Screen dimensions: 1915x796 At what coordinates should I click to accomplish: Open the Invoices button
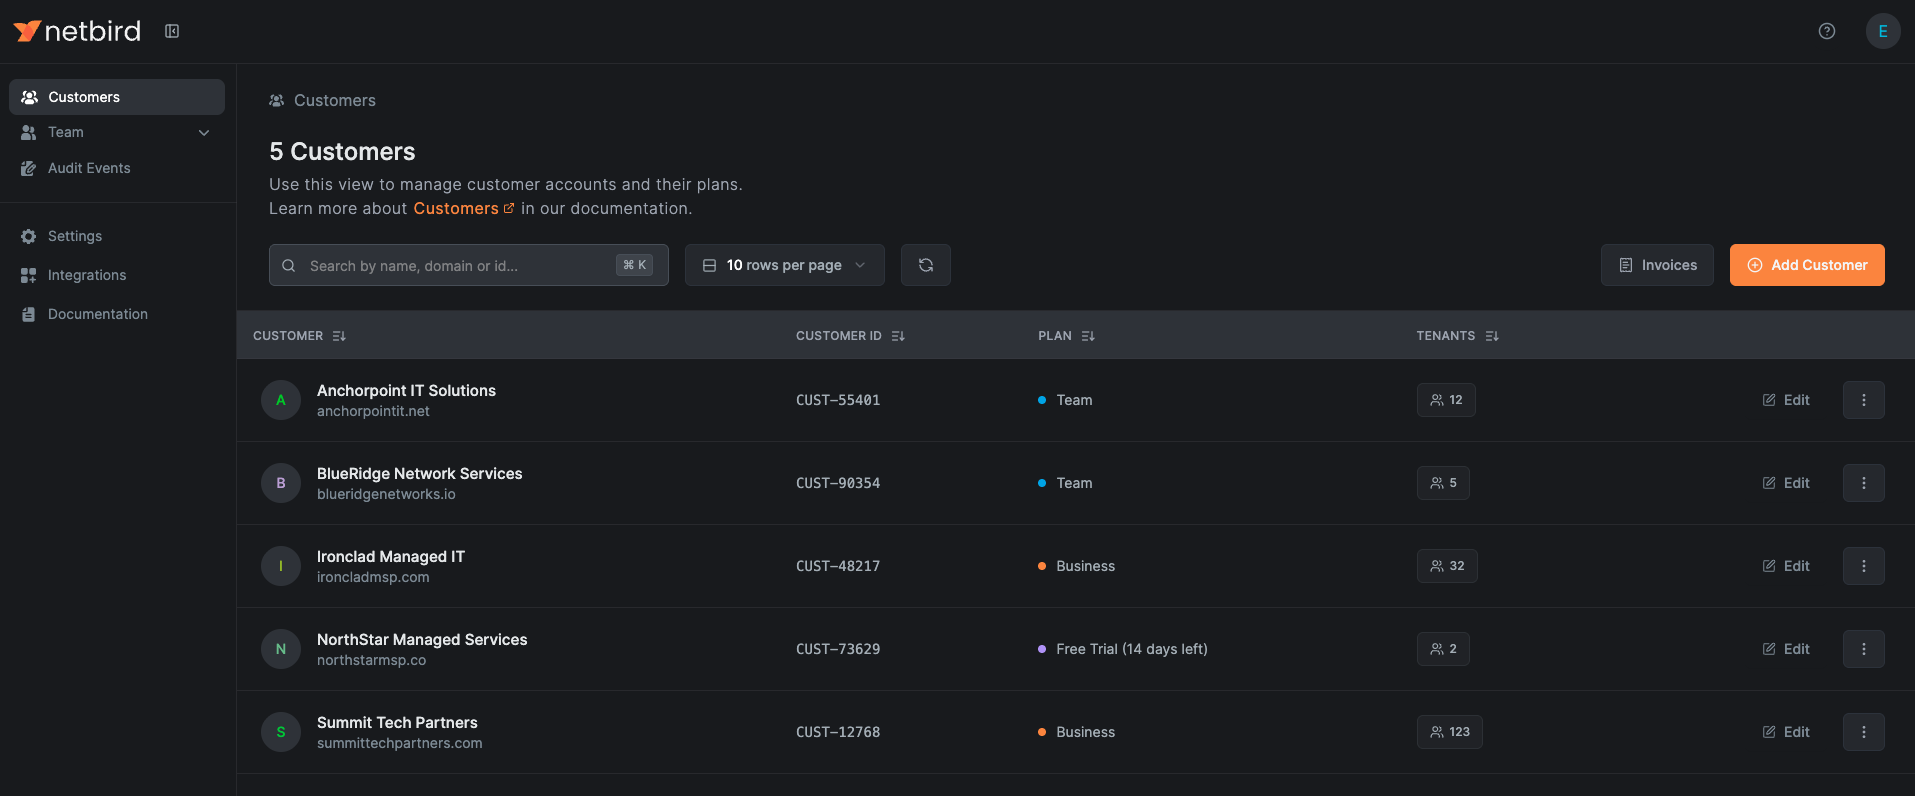click(x=1657, y=265)
